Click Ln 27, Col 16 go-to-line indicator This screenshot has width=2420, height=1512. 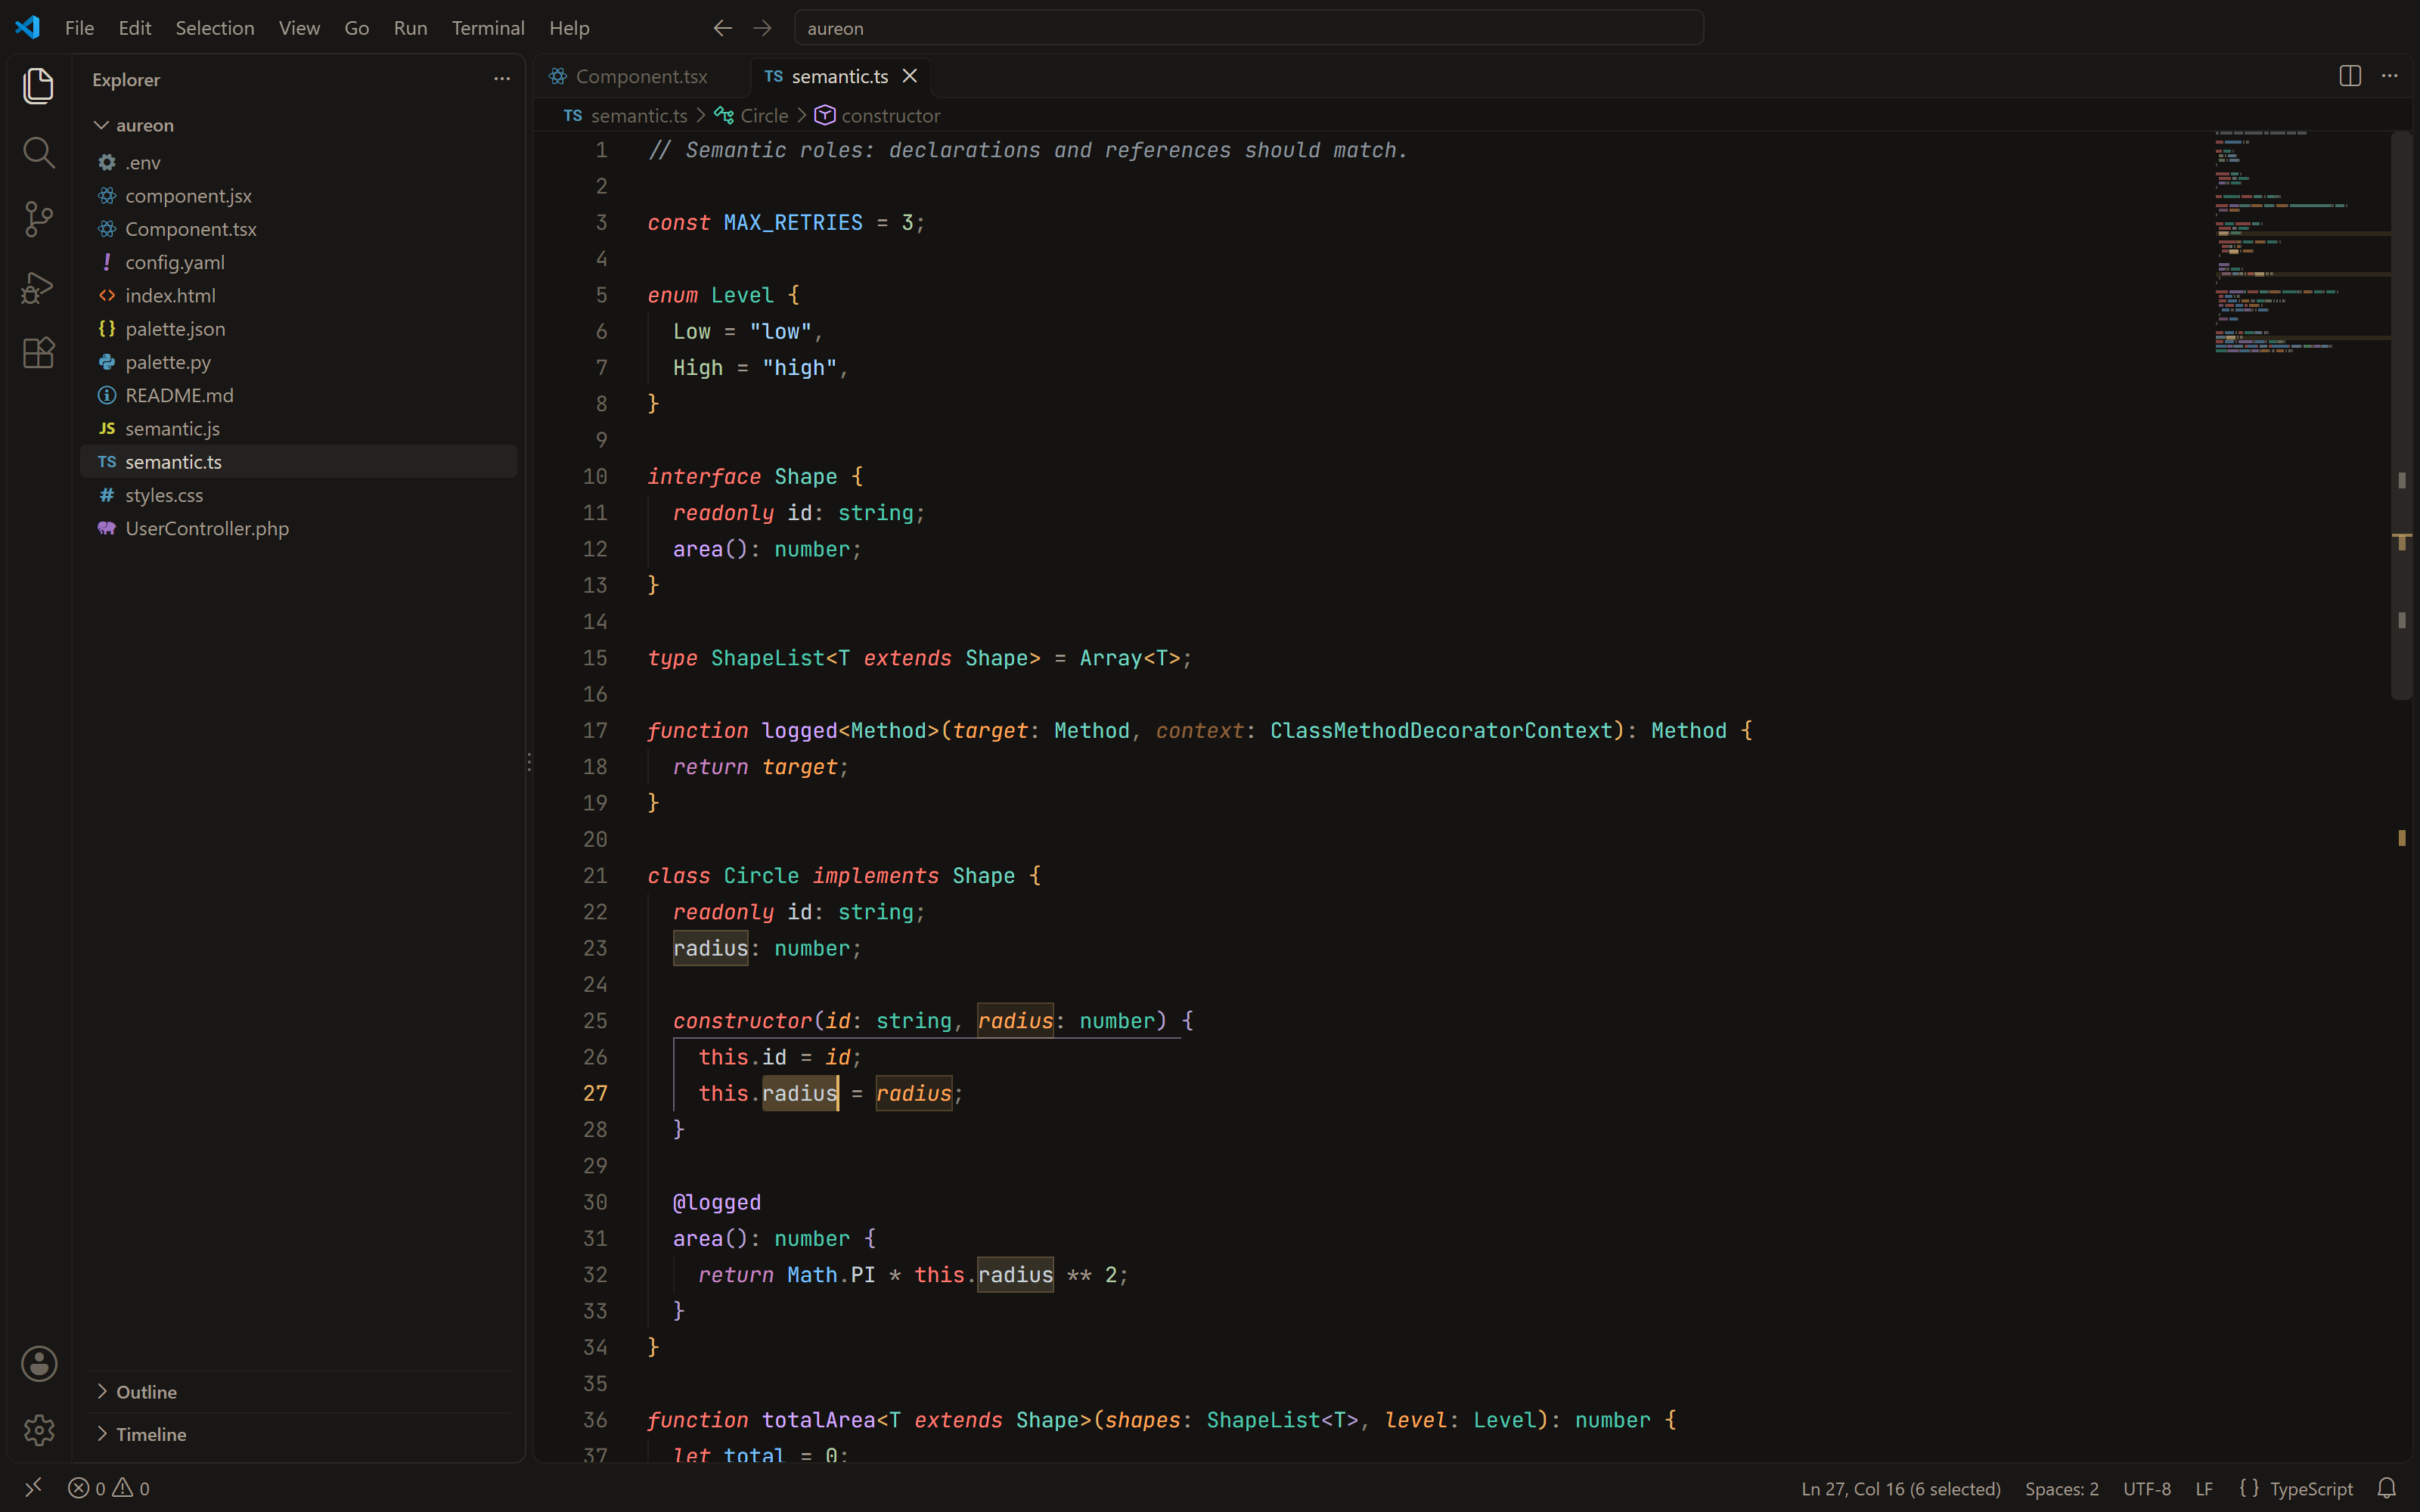(1900, 1488)
